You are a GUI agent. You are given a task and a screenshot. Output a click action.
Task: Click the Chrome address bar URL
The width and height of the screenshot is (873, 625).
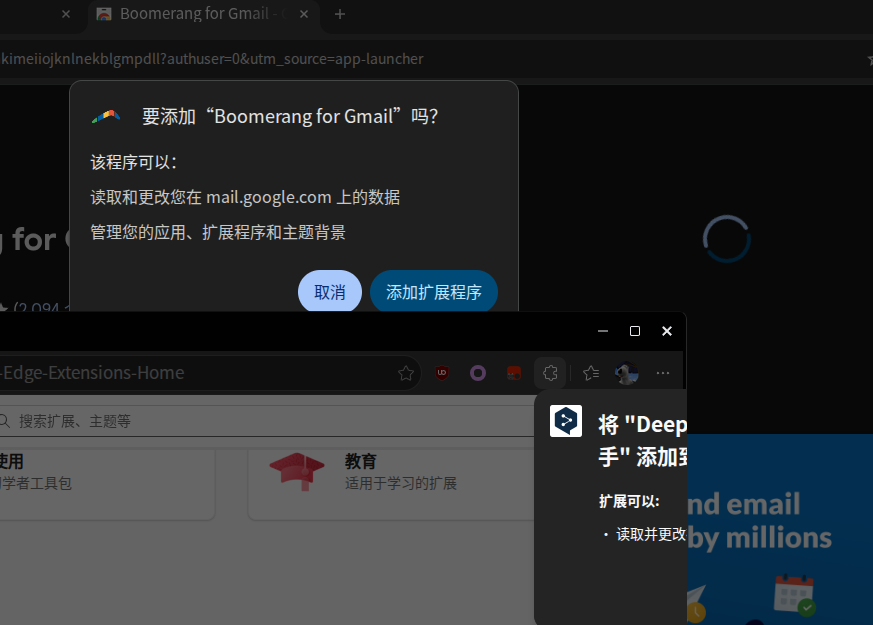tap(212, 59)
